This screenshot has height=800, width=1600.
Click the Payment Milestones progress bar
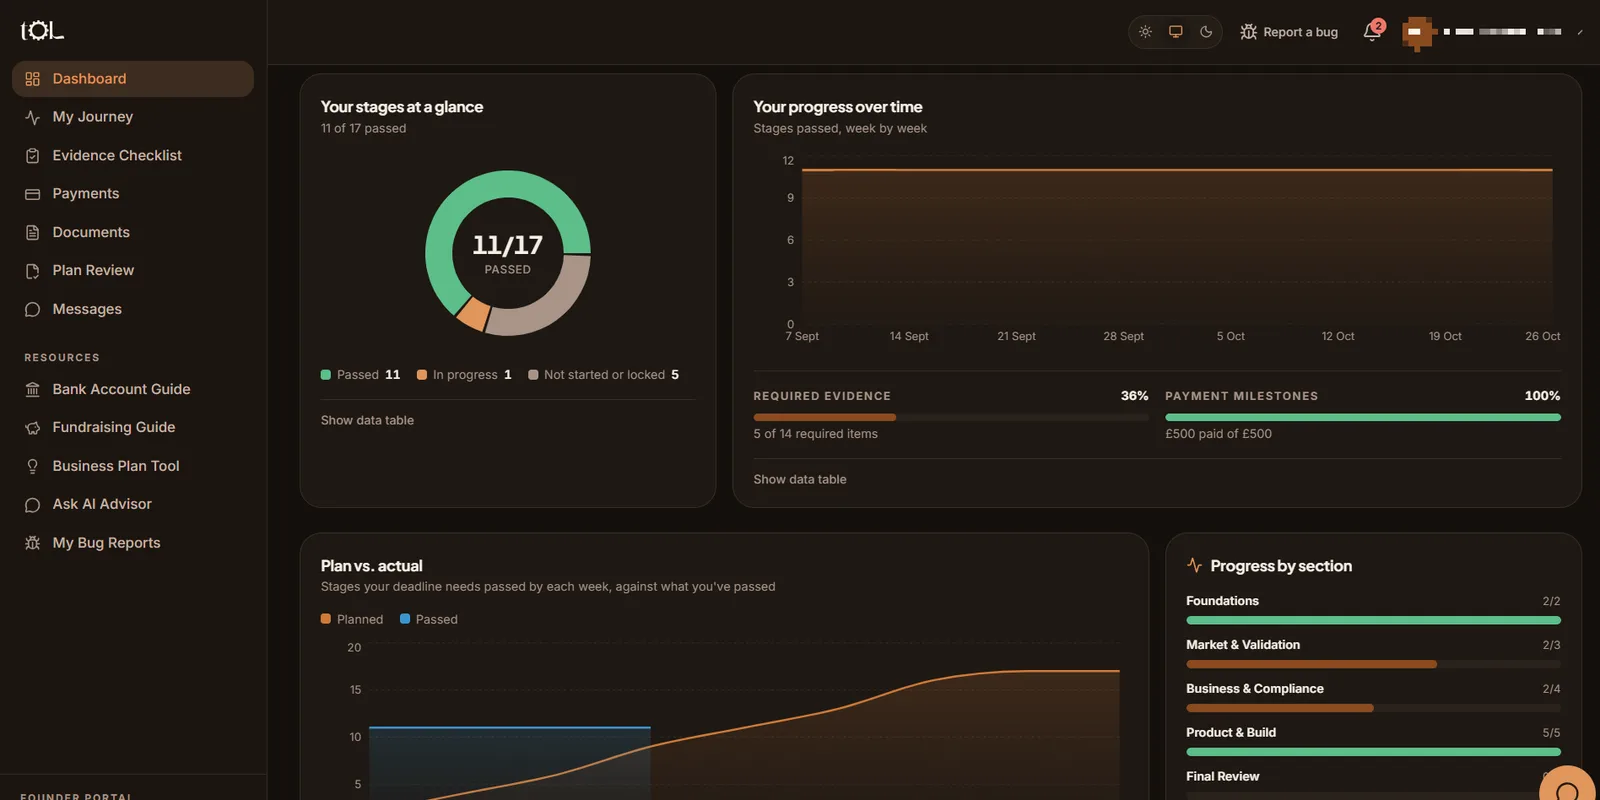(1363, 417)
